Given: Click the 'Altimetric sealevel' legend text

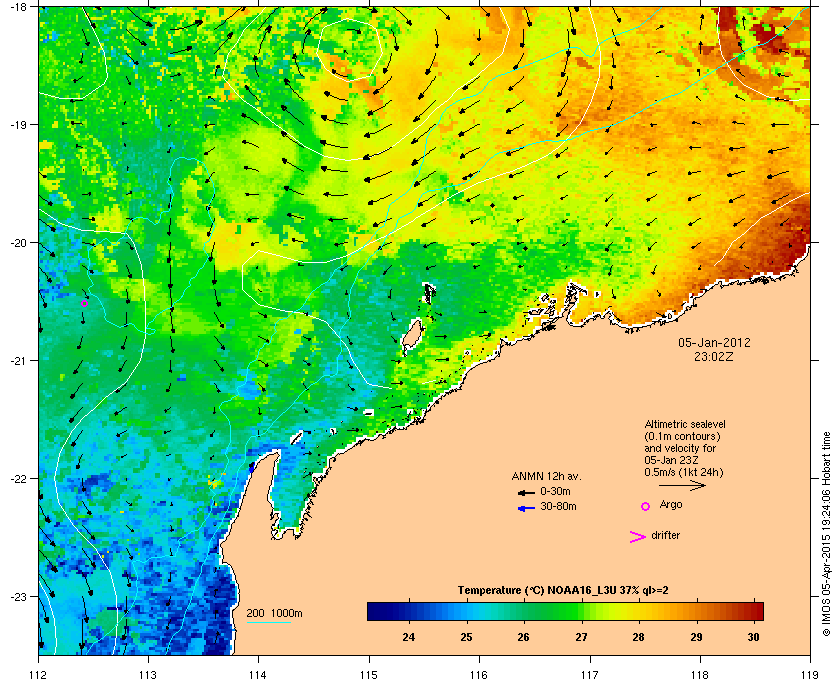Looking at the screenshot, I should (685, 424).
